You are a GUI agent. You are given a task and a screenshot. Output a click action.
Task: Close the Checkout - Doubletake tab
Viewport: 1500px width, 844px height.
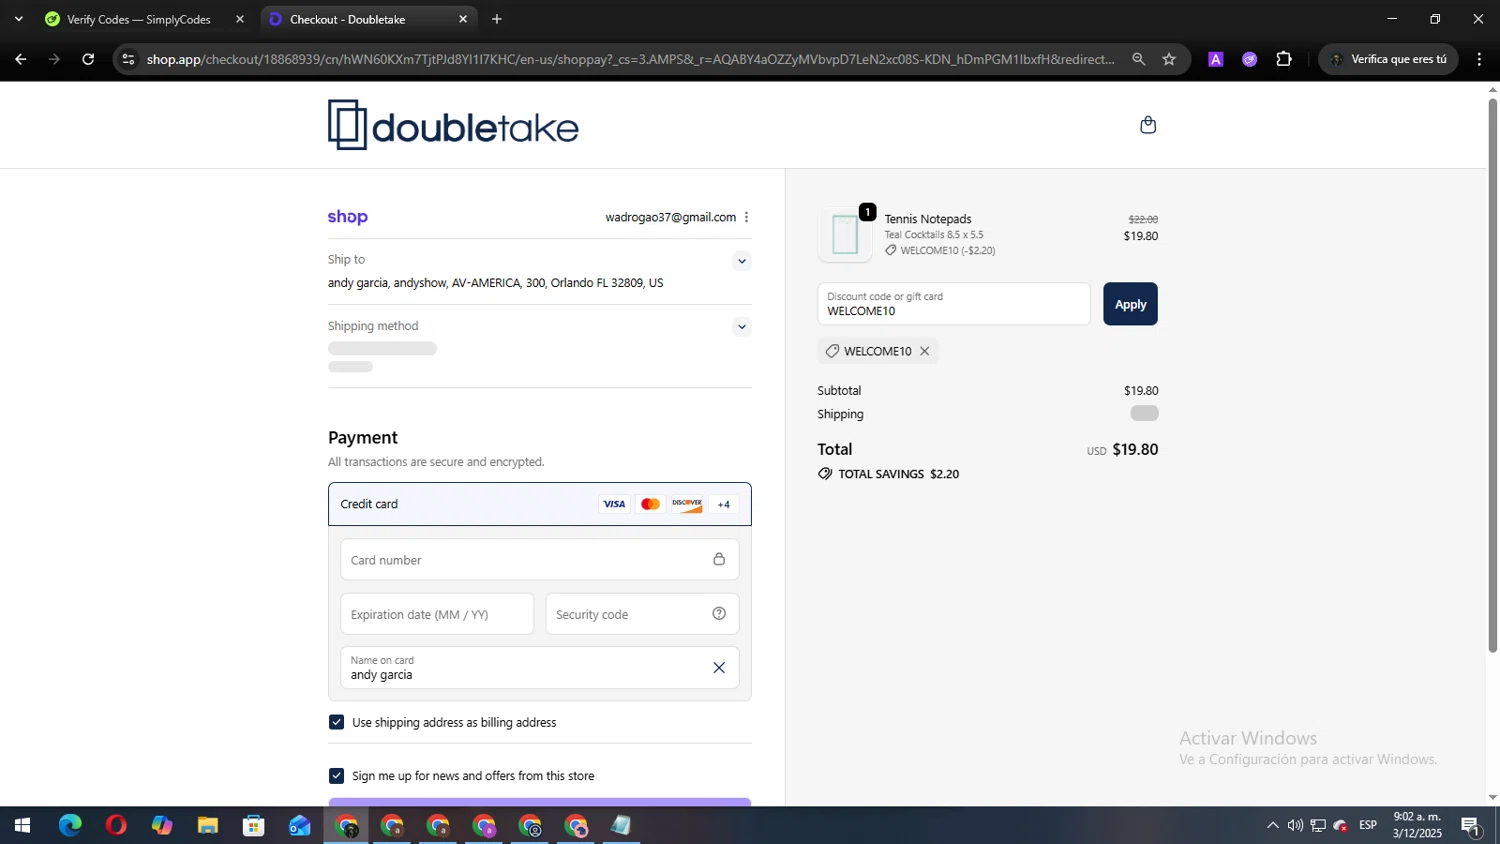click(463, 19)
